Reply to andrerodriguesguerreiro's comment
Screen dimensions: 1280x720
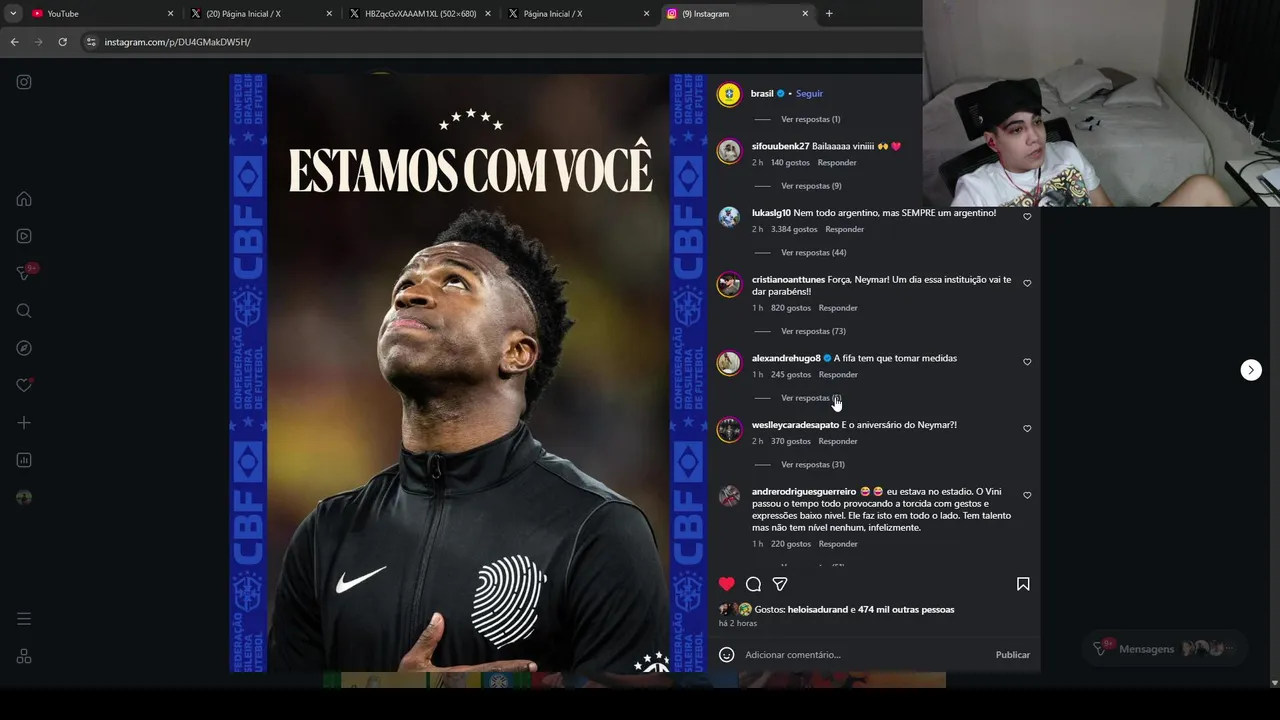tap(838, 544)
